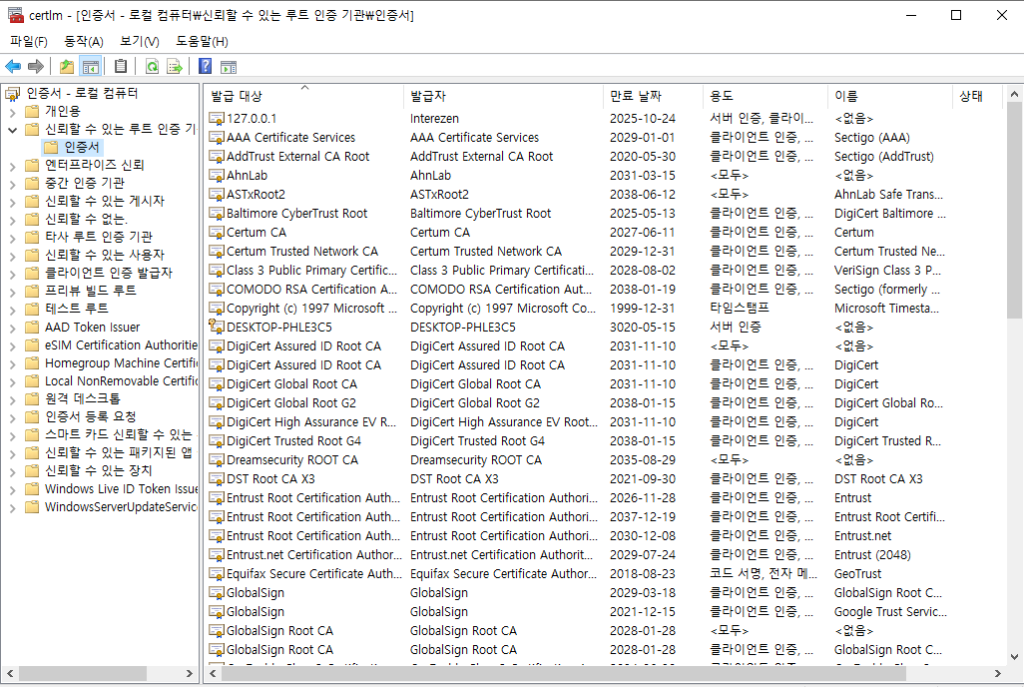Toggle the Show/Hide Console Tree icon

click(91, 67)
